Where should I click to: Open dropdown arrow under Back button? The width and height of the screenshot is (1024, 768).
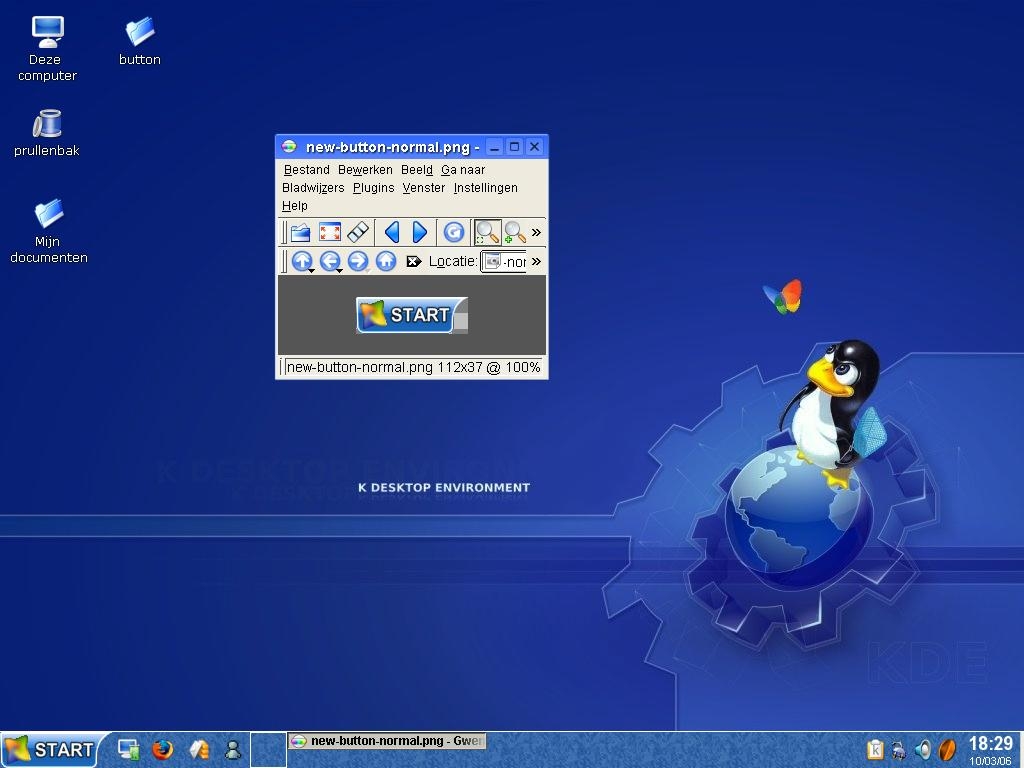point(340,271)
